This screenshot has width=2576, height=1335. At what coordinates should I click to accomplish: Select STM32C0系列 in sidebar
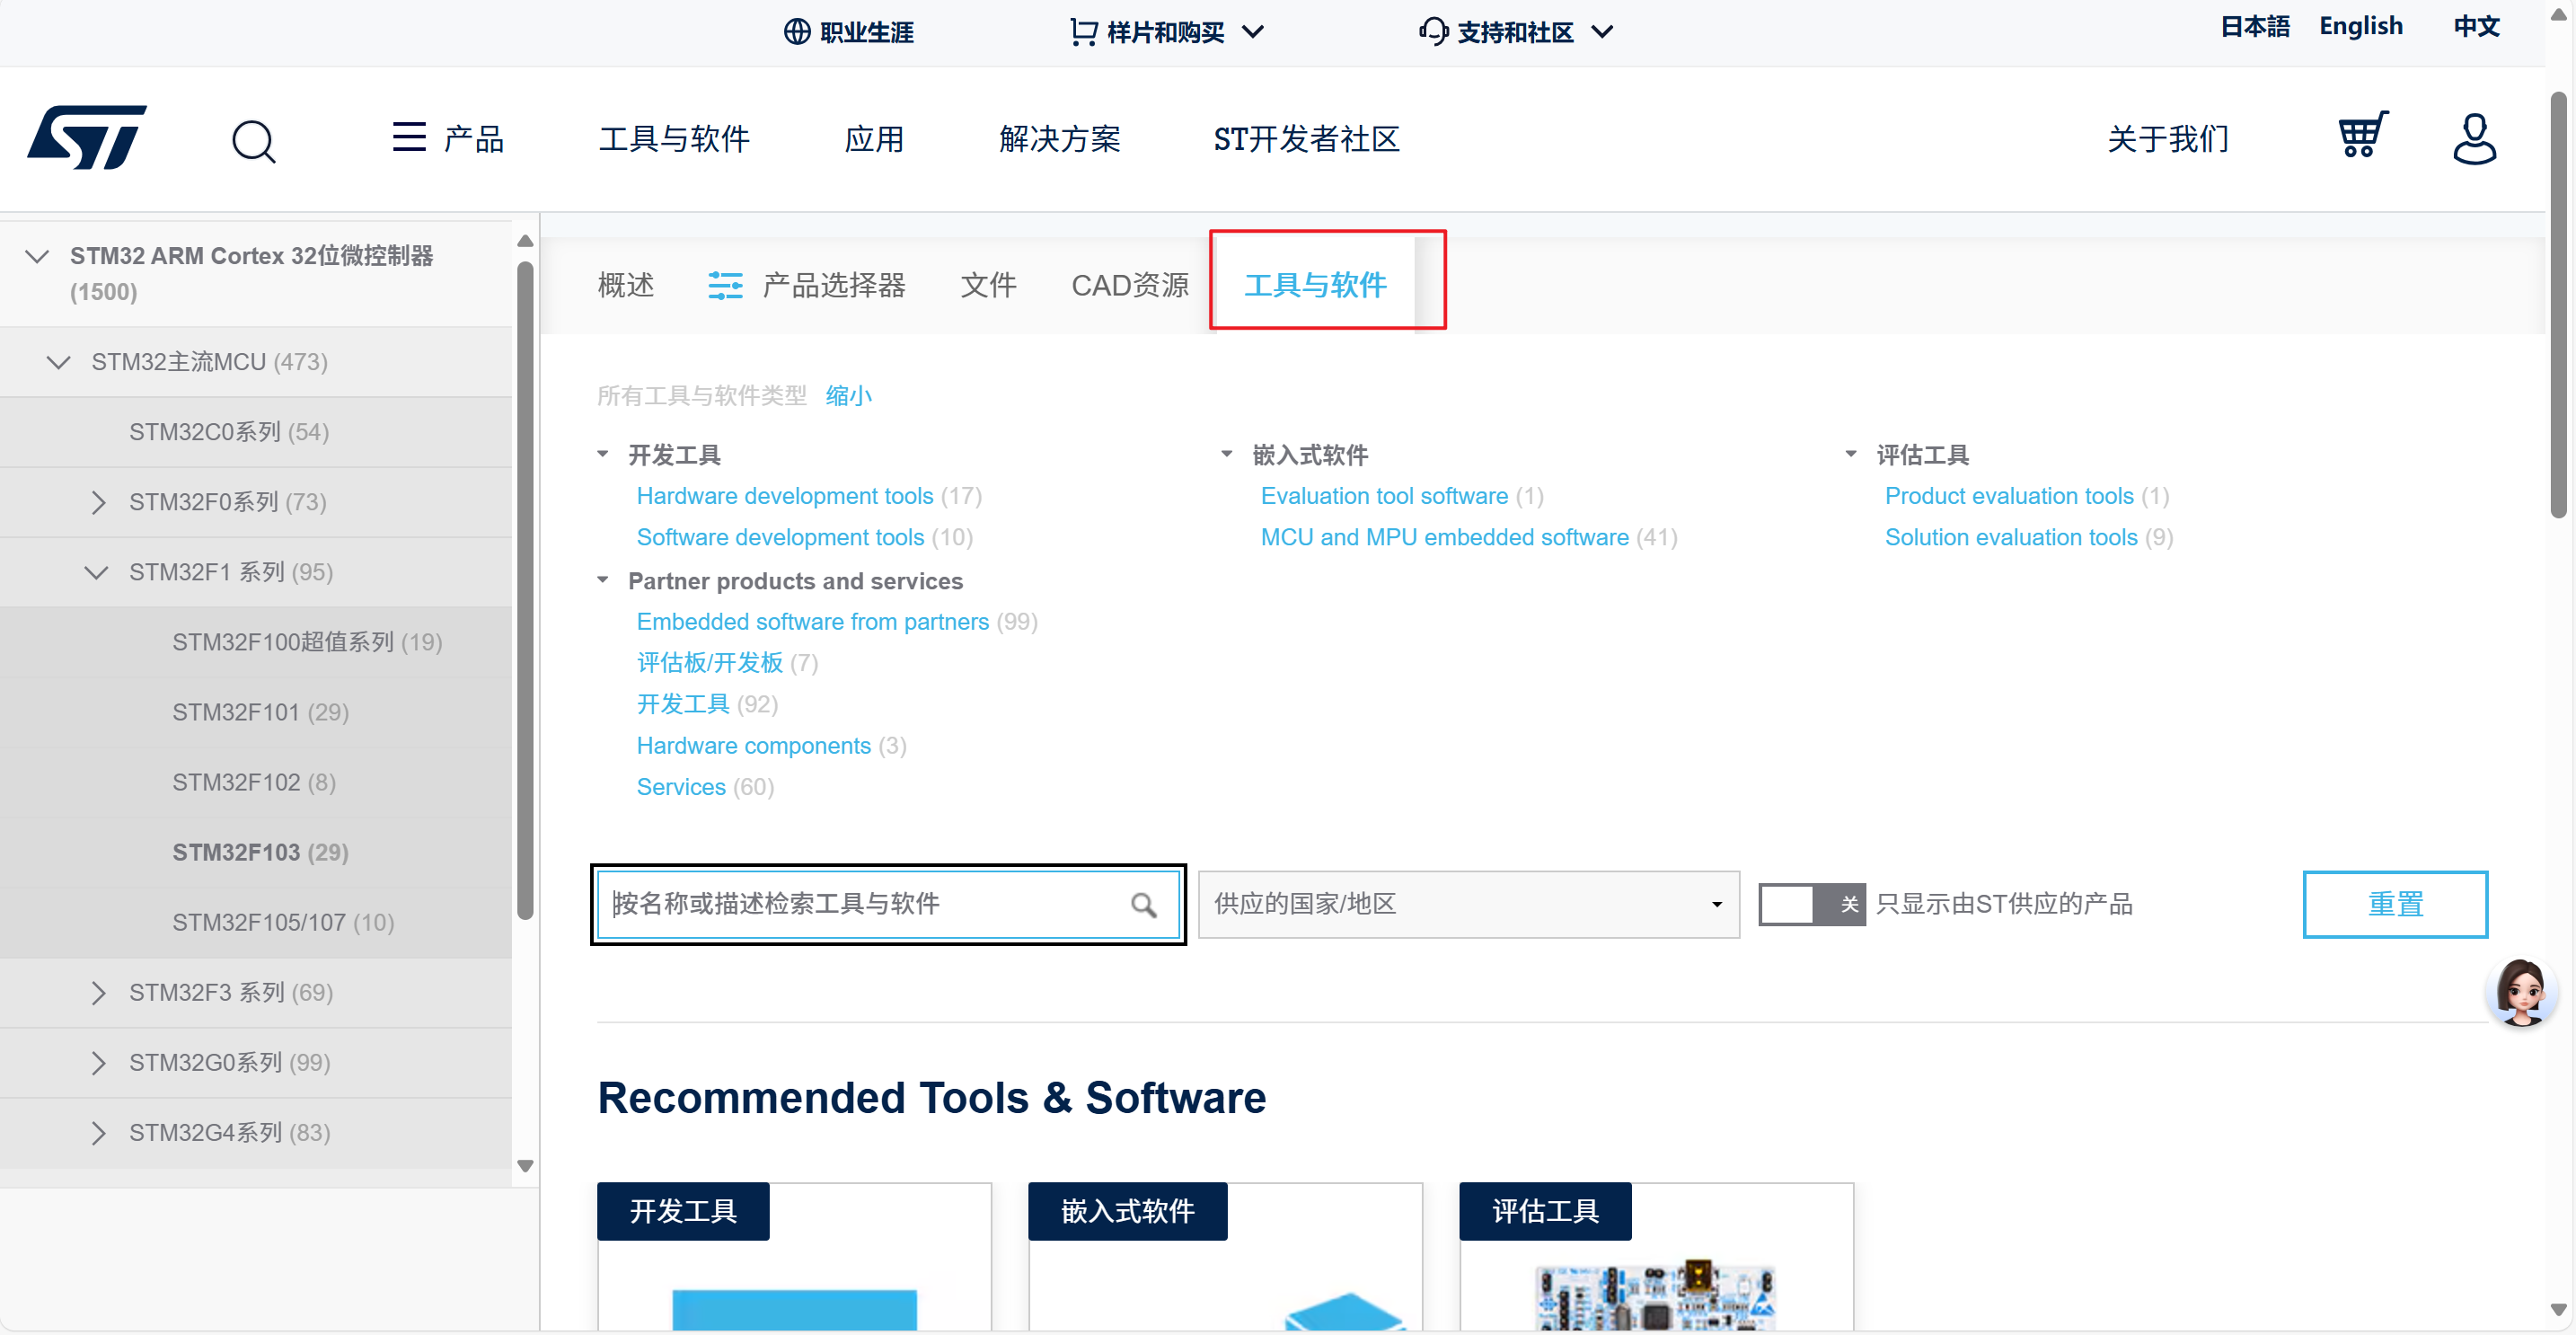[x=229, y=432]
